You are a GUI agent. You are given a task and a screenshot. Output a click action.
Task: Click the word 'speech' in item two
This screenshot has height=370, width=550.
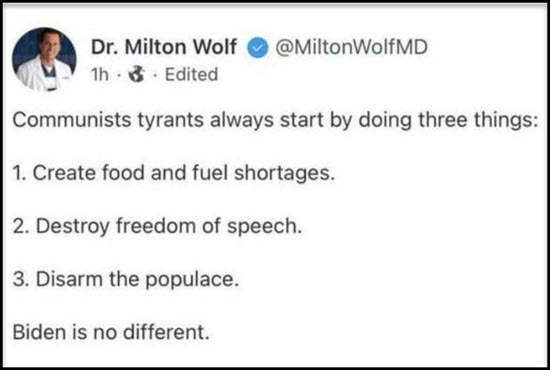pyautogui.click(x=264, y=227)
